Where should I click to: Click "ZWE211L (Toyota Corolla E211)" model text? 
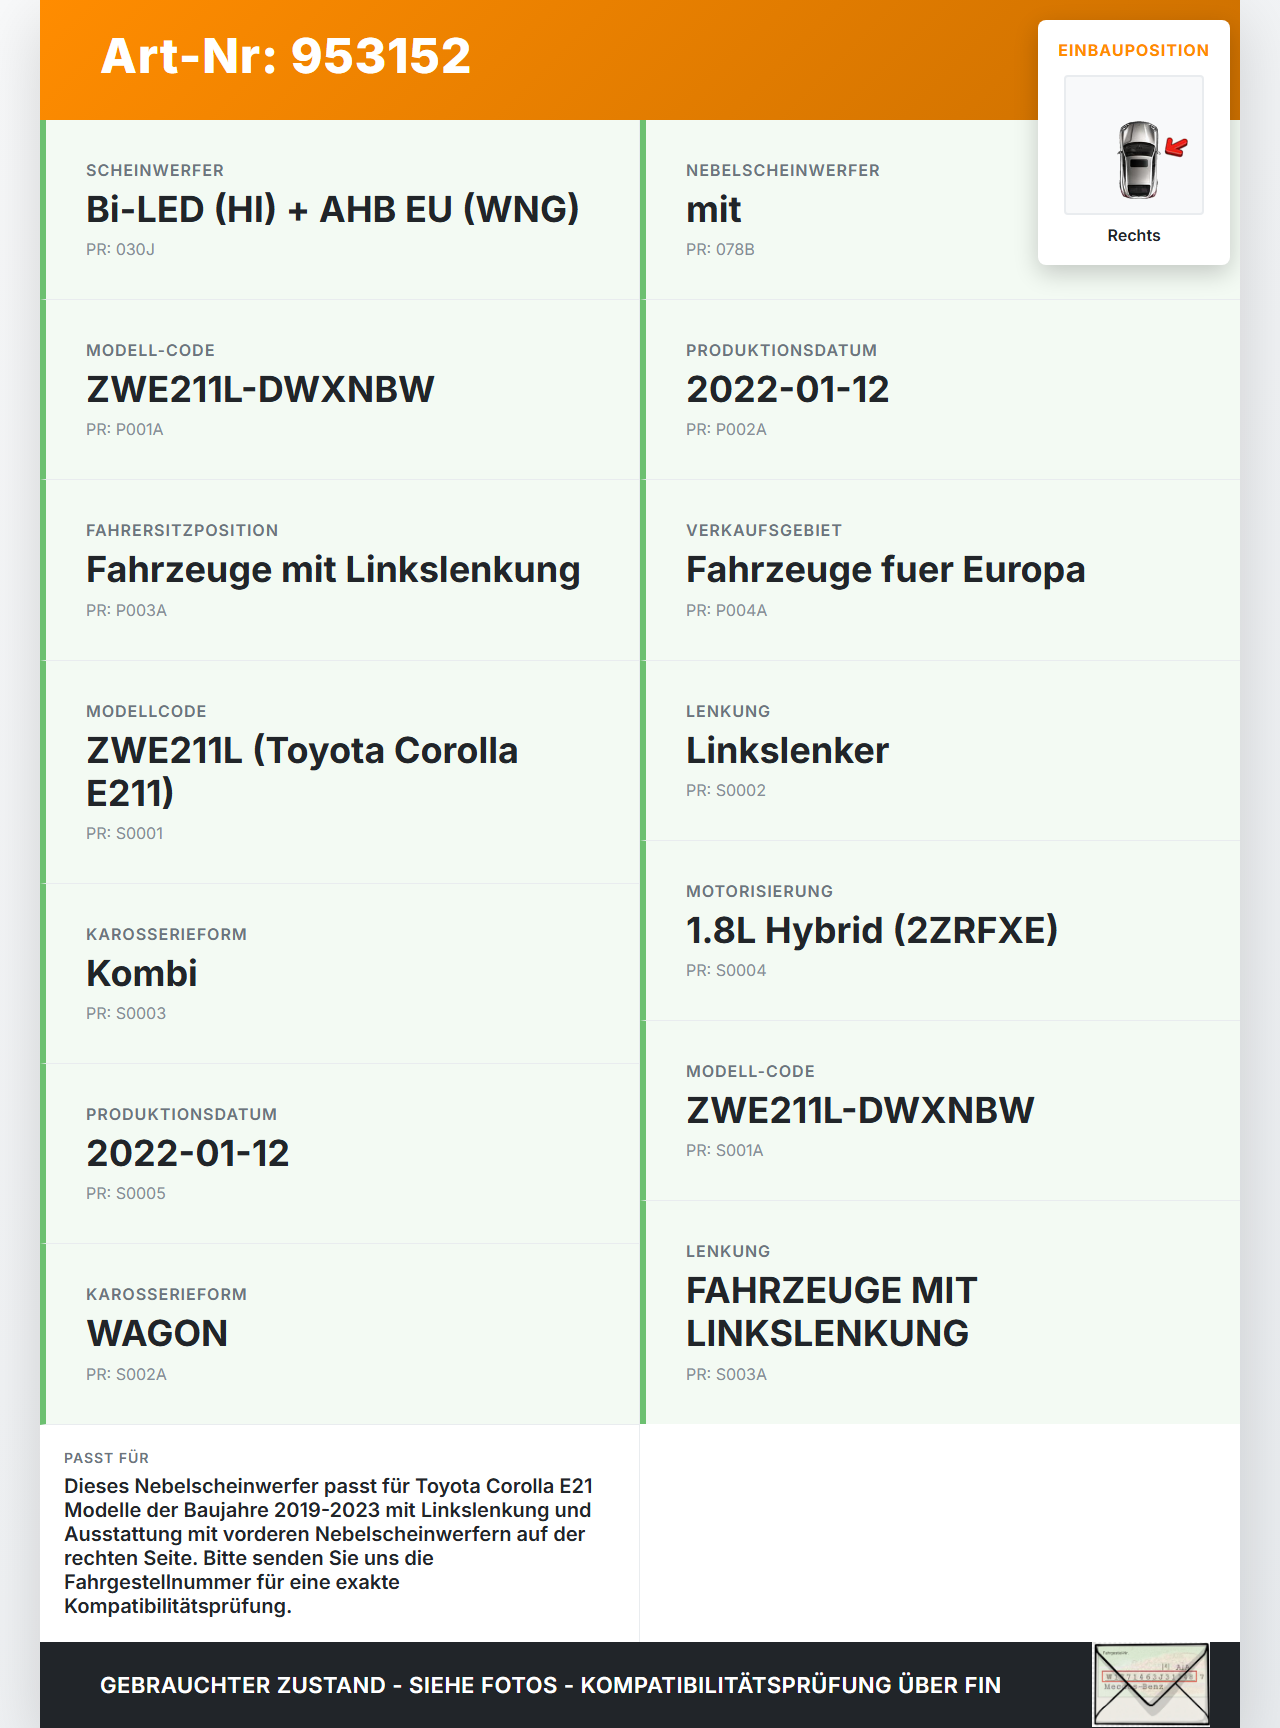302,771
